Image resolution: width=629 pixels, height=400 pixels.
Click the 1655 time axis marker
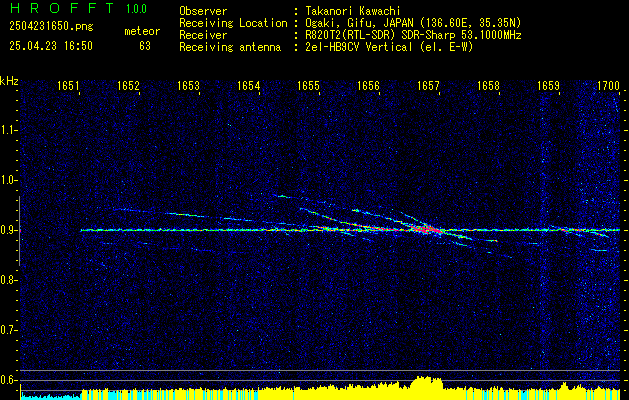pyautogui.click(x=308, y=86)
